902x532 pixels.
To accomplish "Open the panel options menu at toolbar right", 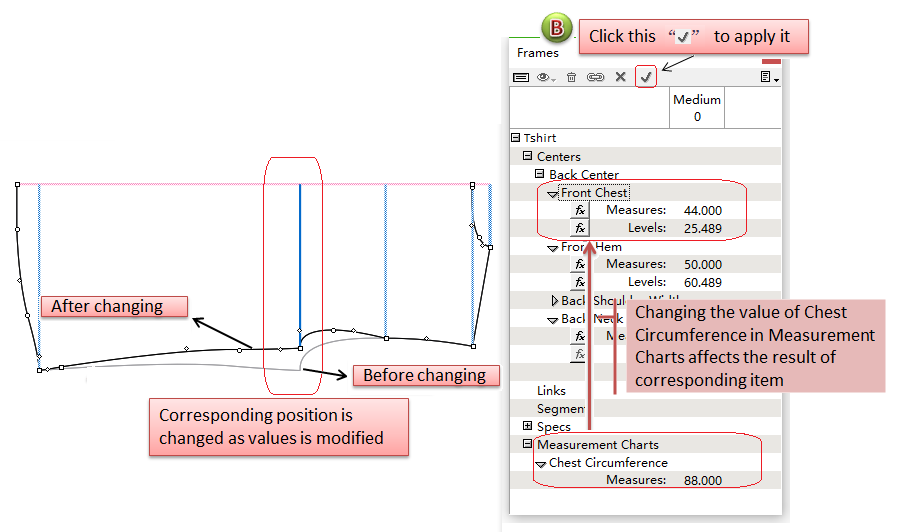I will [x=768, y=76].
